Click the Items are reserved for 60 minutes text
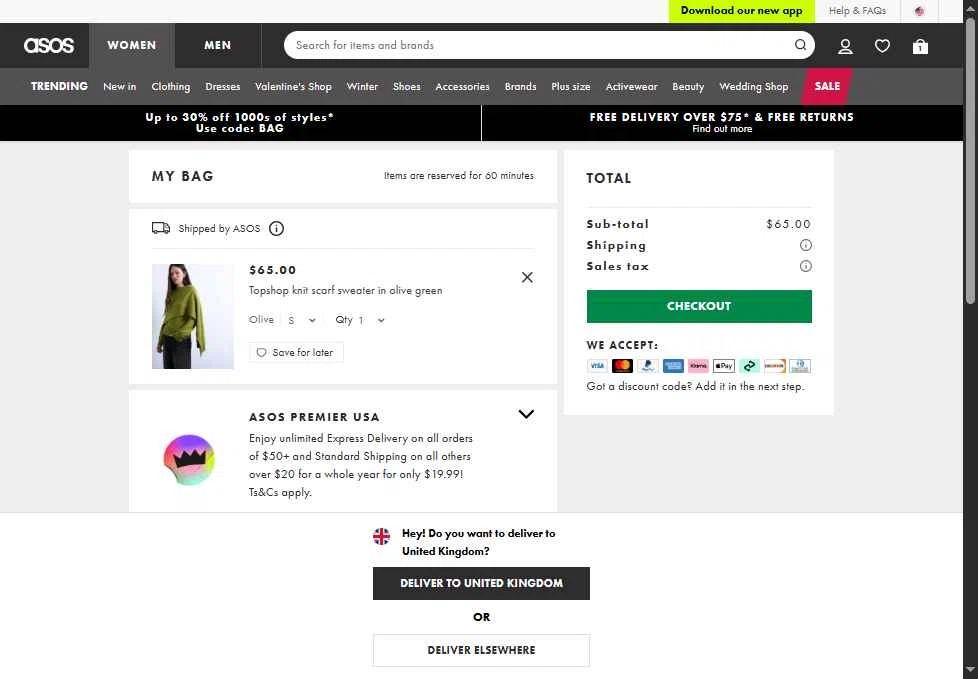 point(459,176)
